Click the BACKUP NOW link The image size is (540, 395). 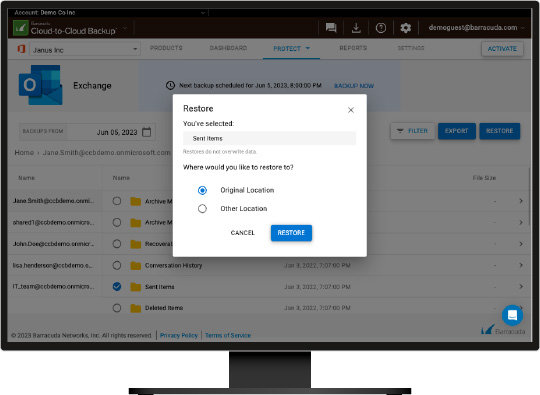click(x=354, y=86)
